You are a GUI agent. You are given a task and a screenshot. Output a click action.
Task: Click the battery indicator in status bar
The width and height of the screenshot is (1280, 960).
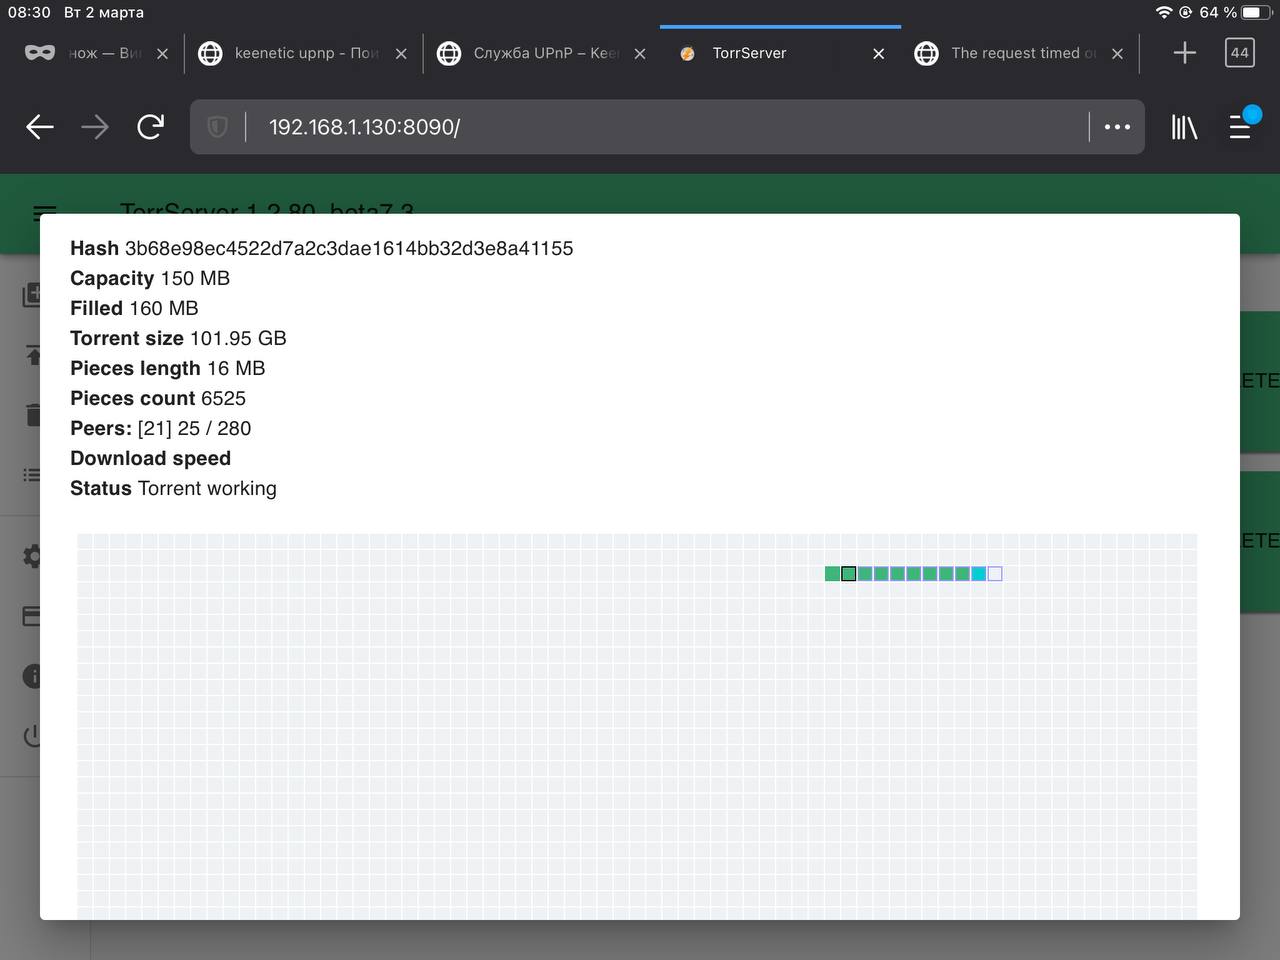tap(1256, 12)
